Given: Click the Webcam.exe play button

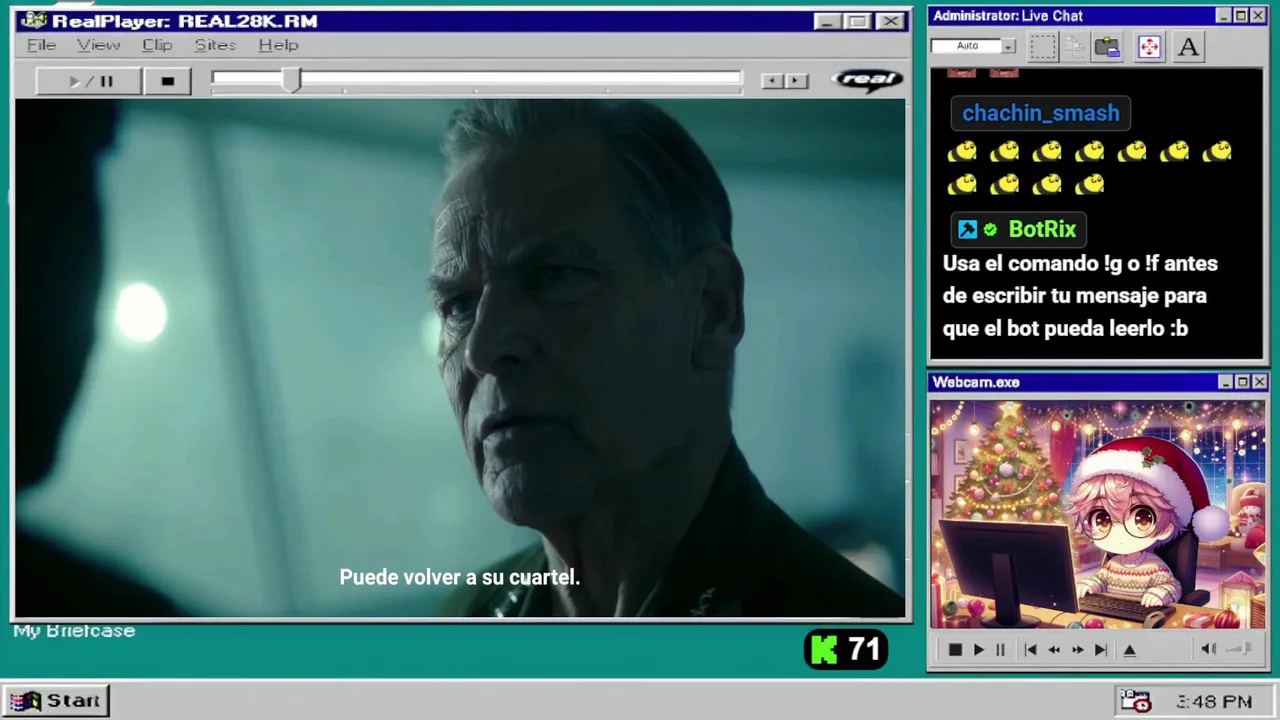Looking at the screenshot, I should (x=978, y=650).
